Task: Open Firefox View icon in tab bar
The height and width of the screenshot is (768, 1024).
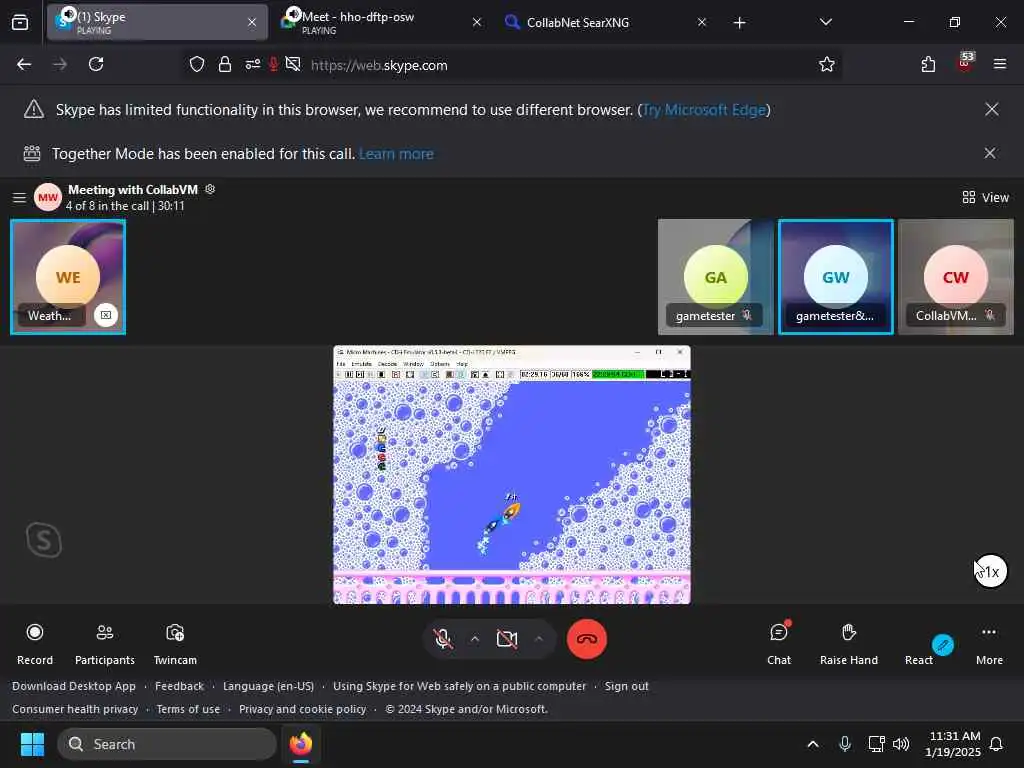Action: (20, 22)
